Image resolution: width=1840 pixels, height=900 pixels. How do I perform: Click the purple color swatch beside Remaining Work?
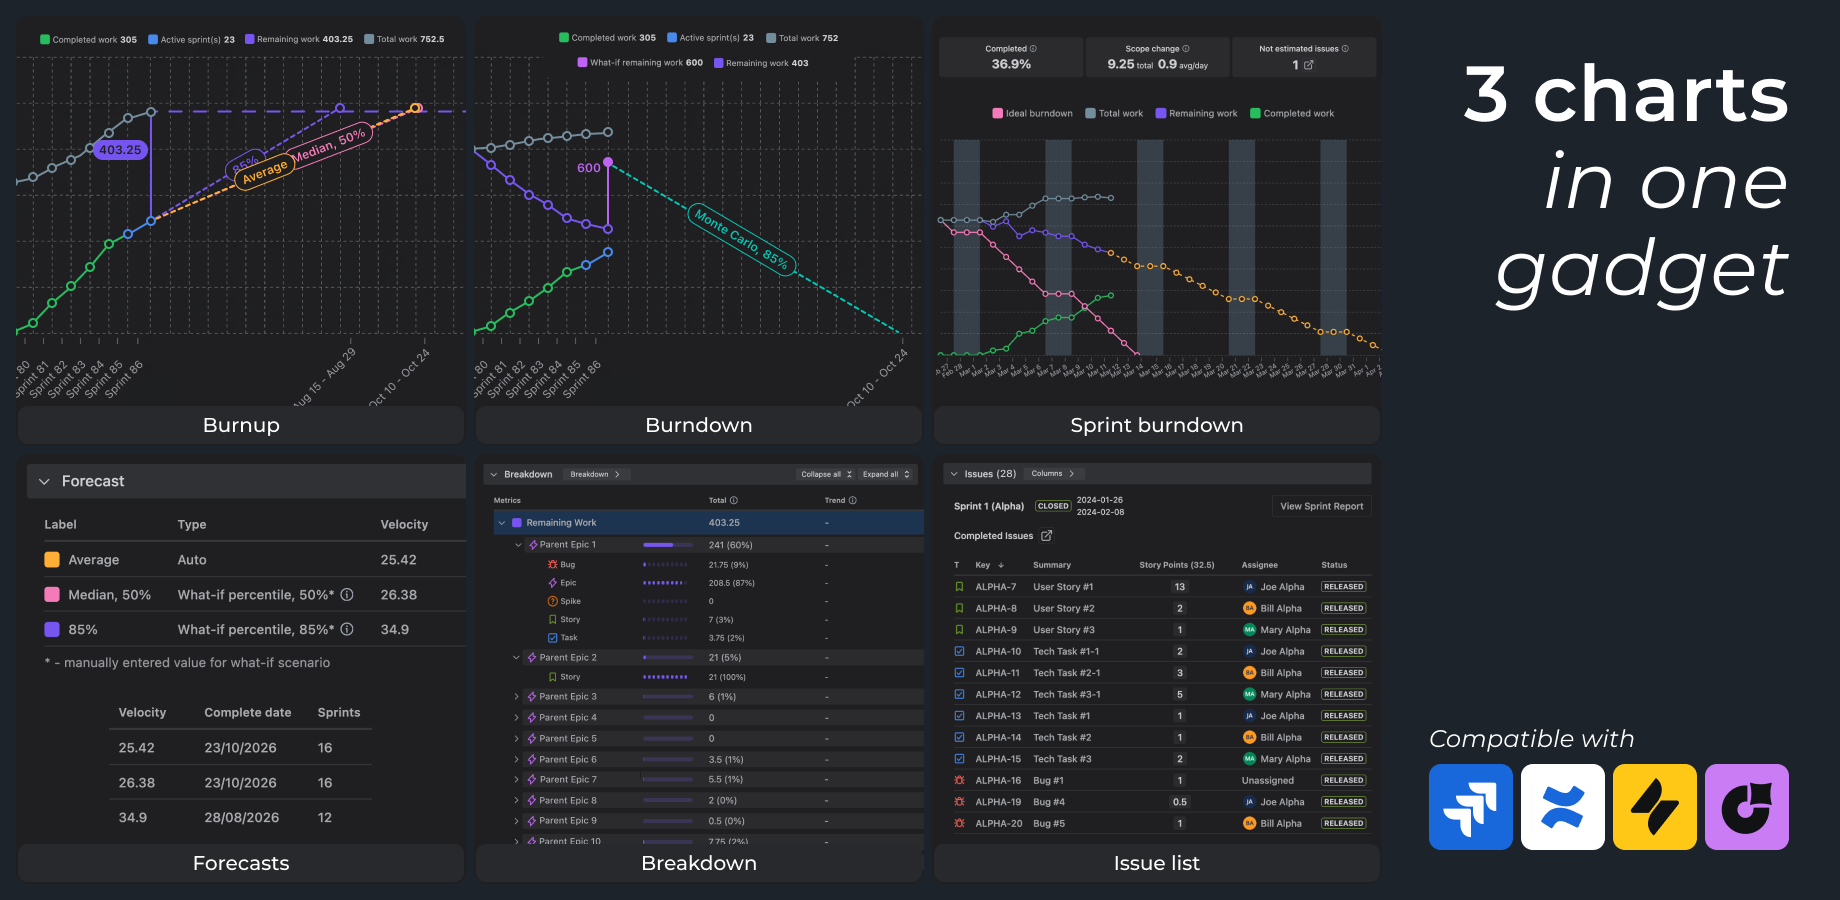coord(517,522)
